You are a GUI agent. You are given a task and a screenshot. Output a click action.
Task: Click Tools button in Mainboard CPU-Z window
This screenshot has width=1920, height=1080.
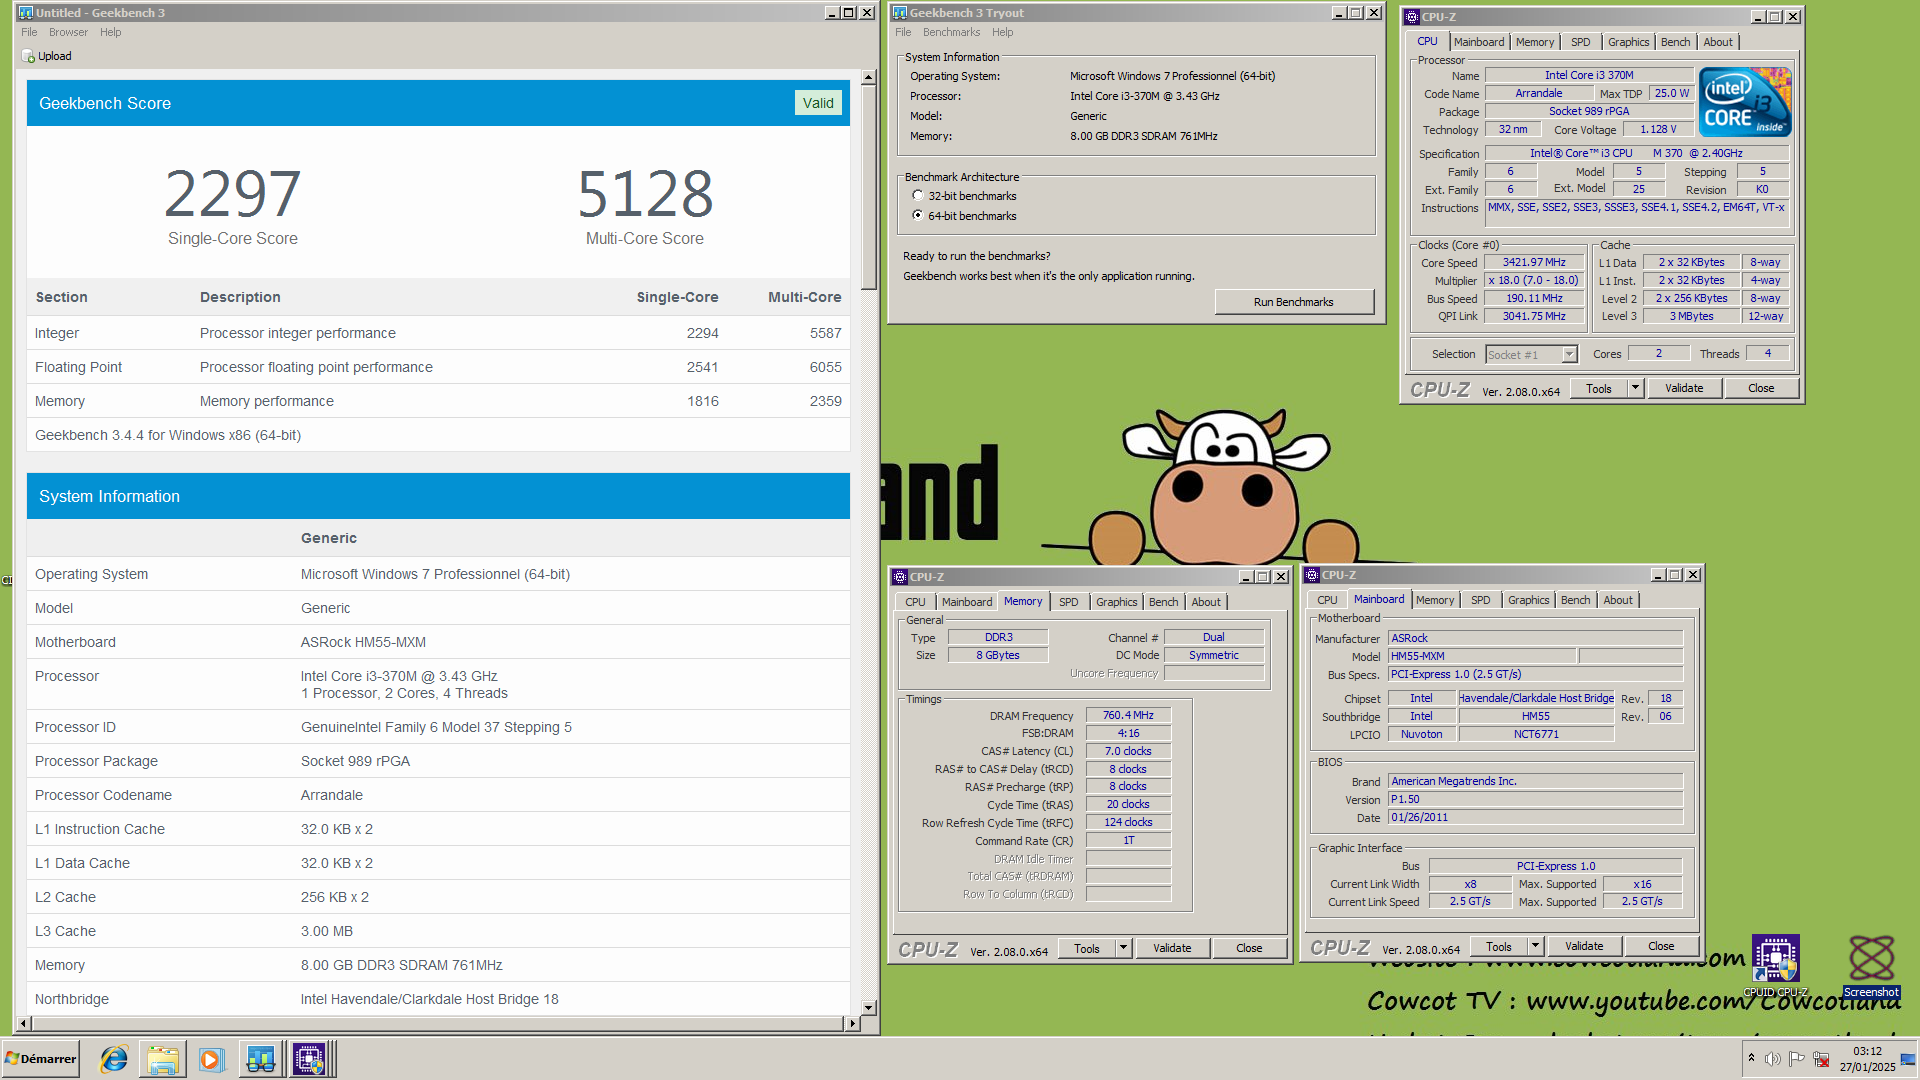tap(1498, 946)
